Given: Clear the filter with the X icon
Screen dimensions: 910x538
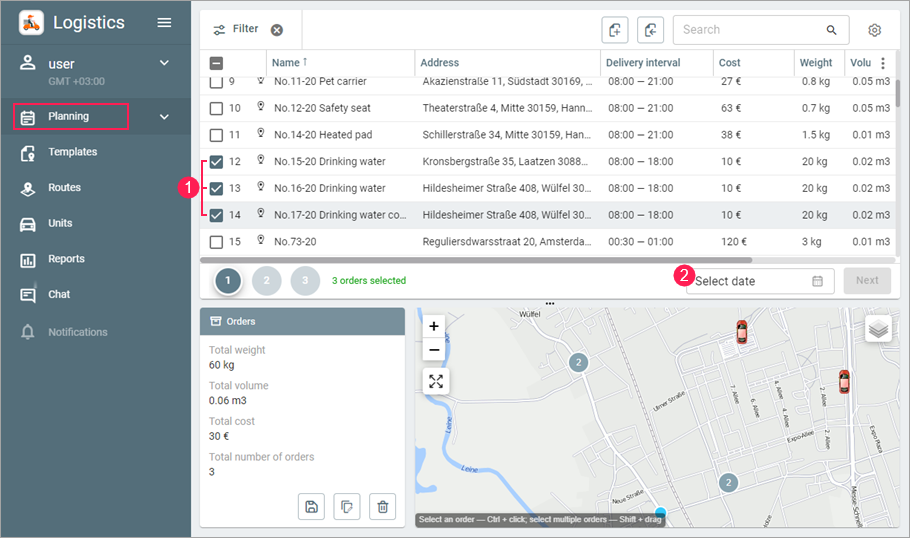Looking at the screenshot, I should (x=277, y=30).
